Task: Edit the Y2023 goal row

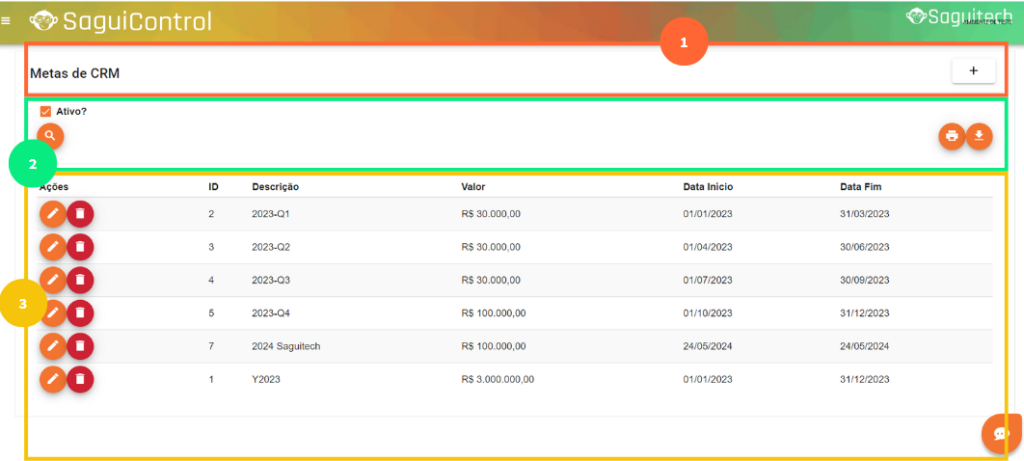Action: 53,379
